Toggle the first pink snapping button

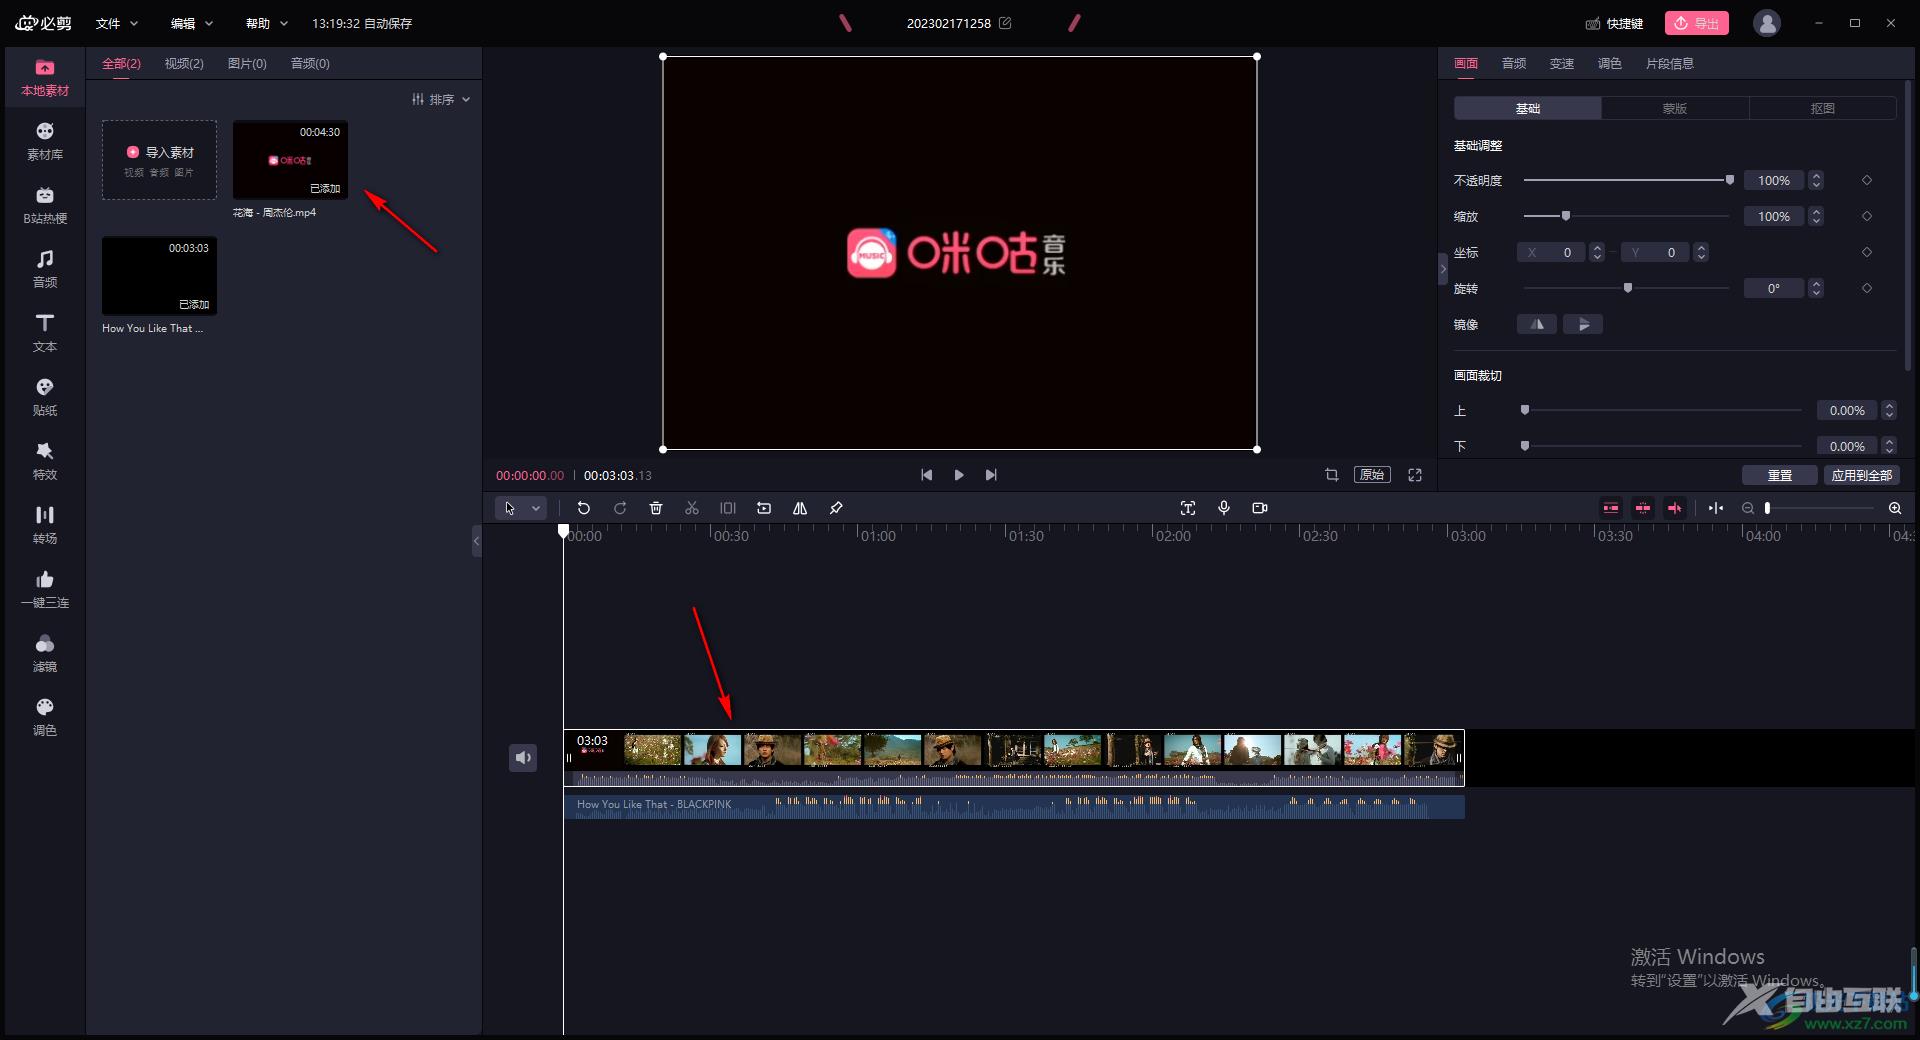[1611, 508]
